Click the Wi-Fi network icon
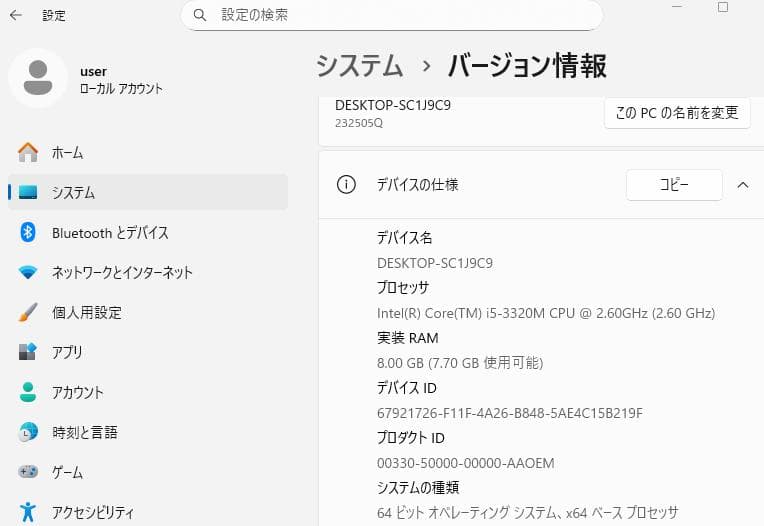This screenshot has height=526, width=764. (x=28, y=272)
